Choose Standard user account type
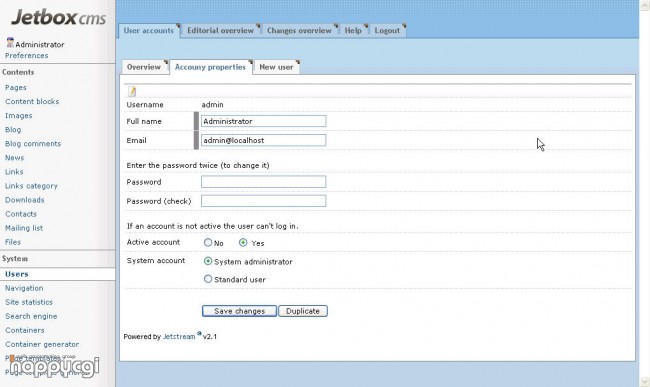Screen dimensions: 650x387 pos(208,279)
